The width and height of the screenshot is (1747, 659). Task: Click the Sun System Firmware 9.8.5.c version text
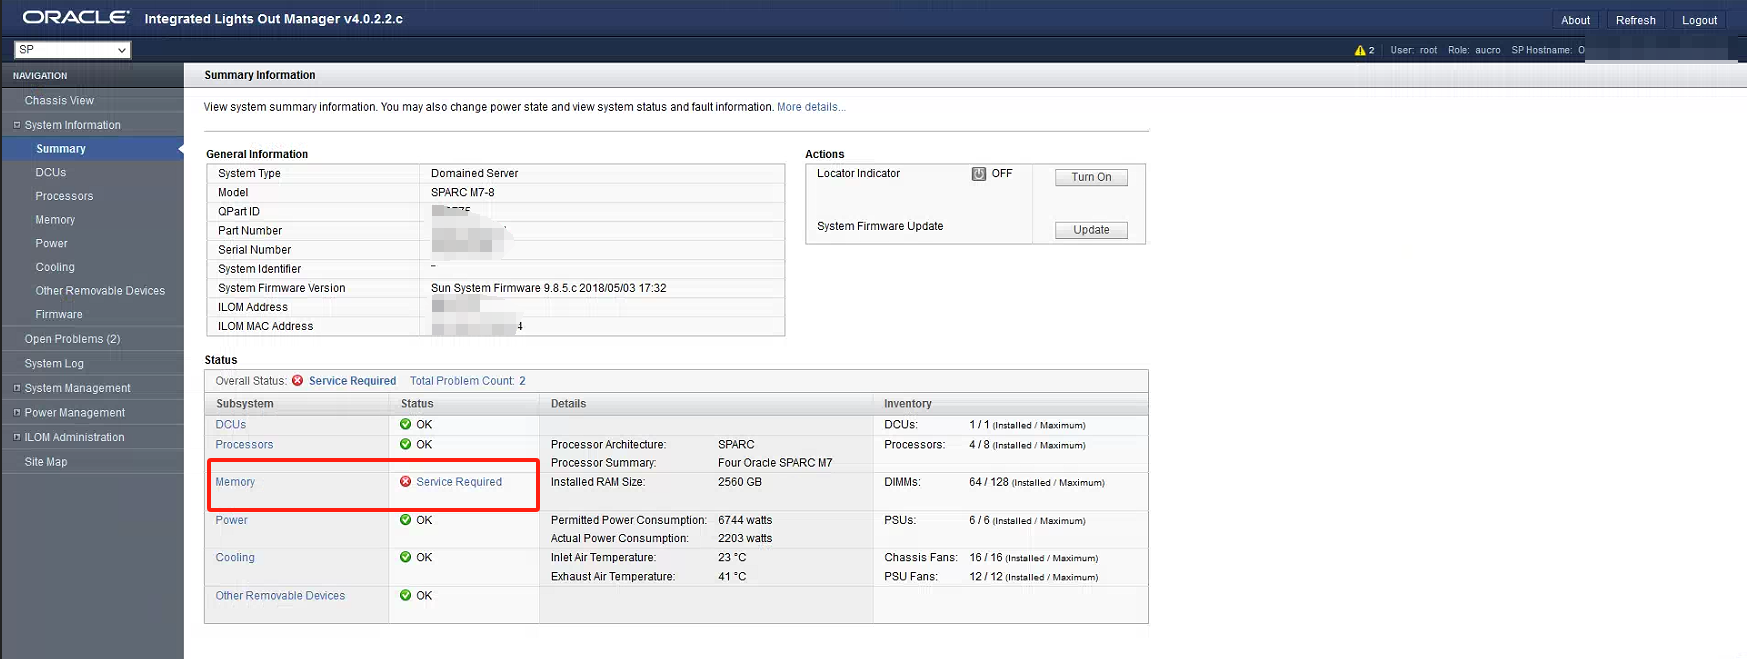[548, 288]
